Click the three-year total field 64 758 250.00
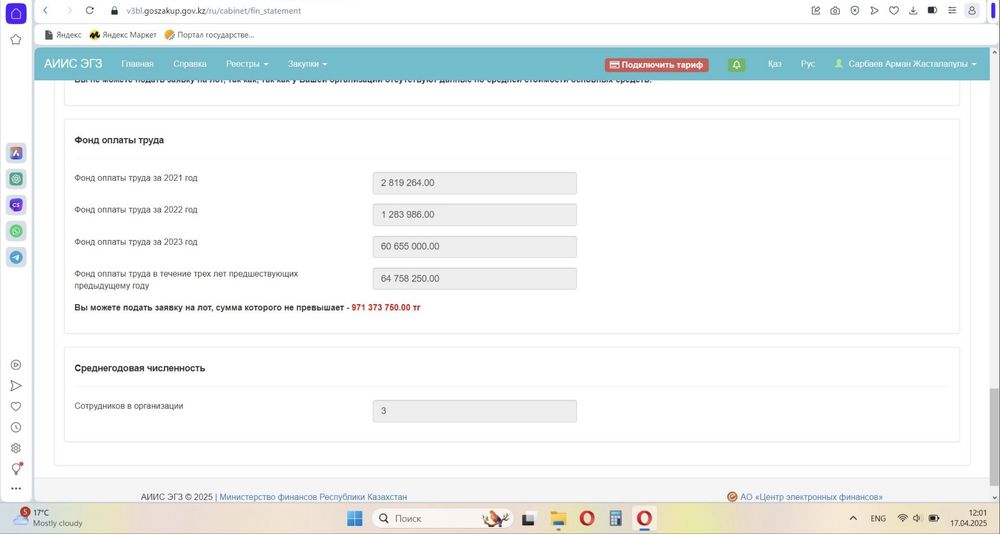1000x534 pixels. 474,279
